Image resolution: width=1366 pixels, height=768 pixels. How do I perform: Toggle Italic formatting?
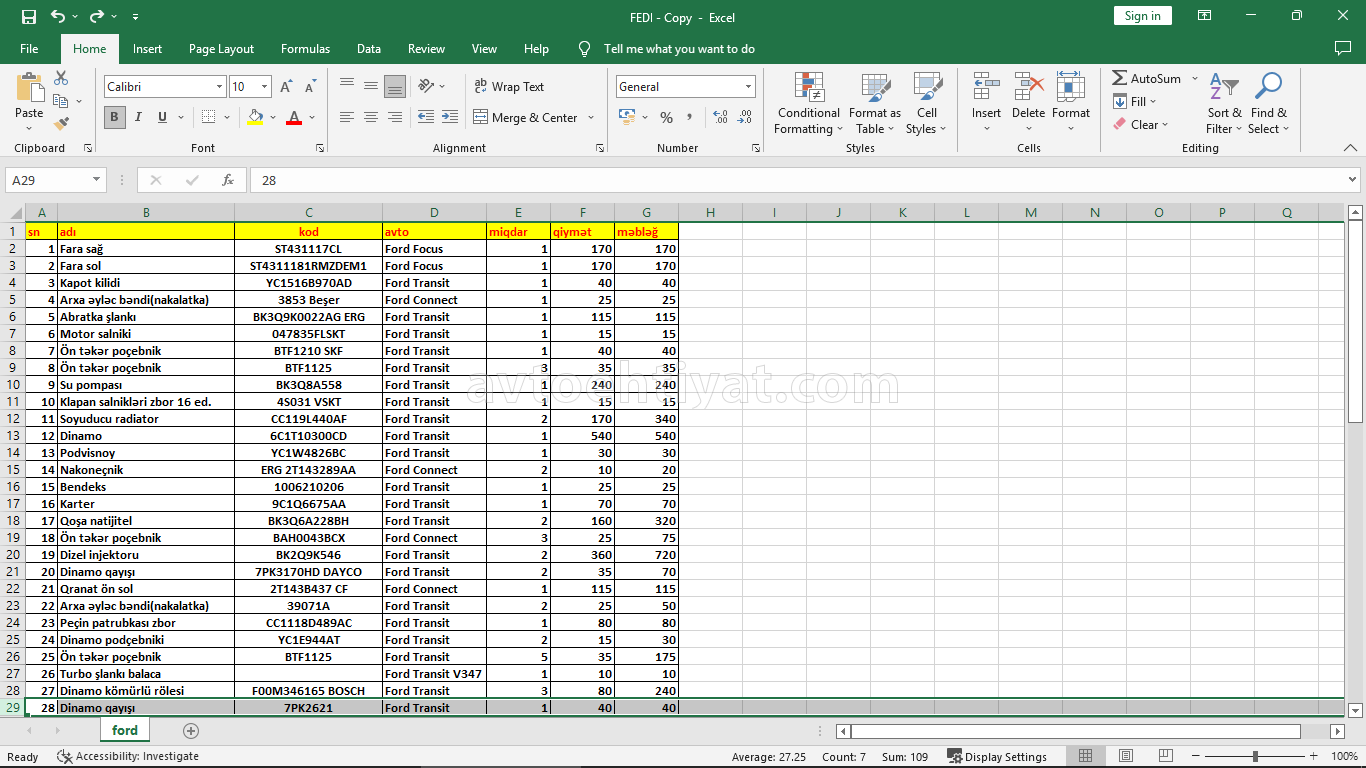pos(138,117)
